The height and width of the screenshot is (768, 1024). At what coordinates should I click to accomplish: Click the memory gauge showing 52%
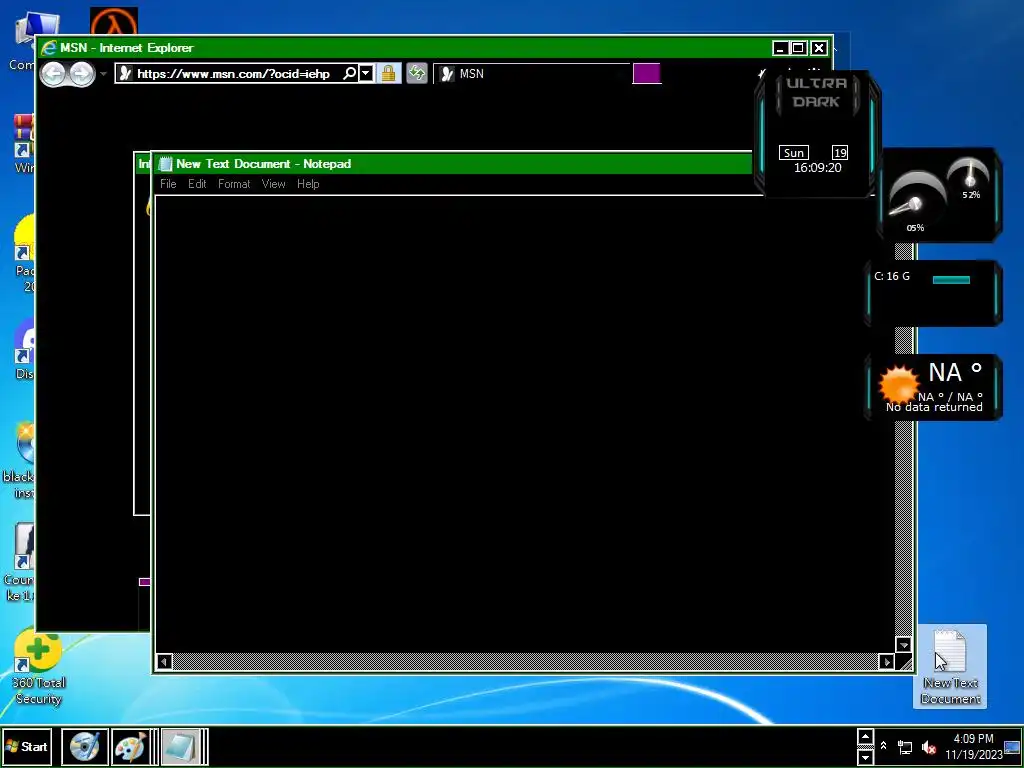coord(970,176)
